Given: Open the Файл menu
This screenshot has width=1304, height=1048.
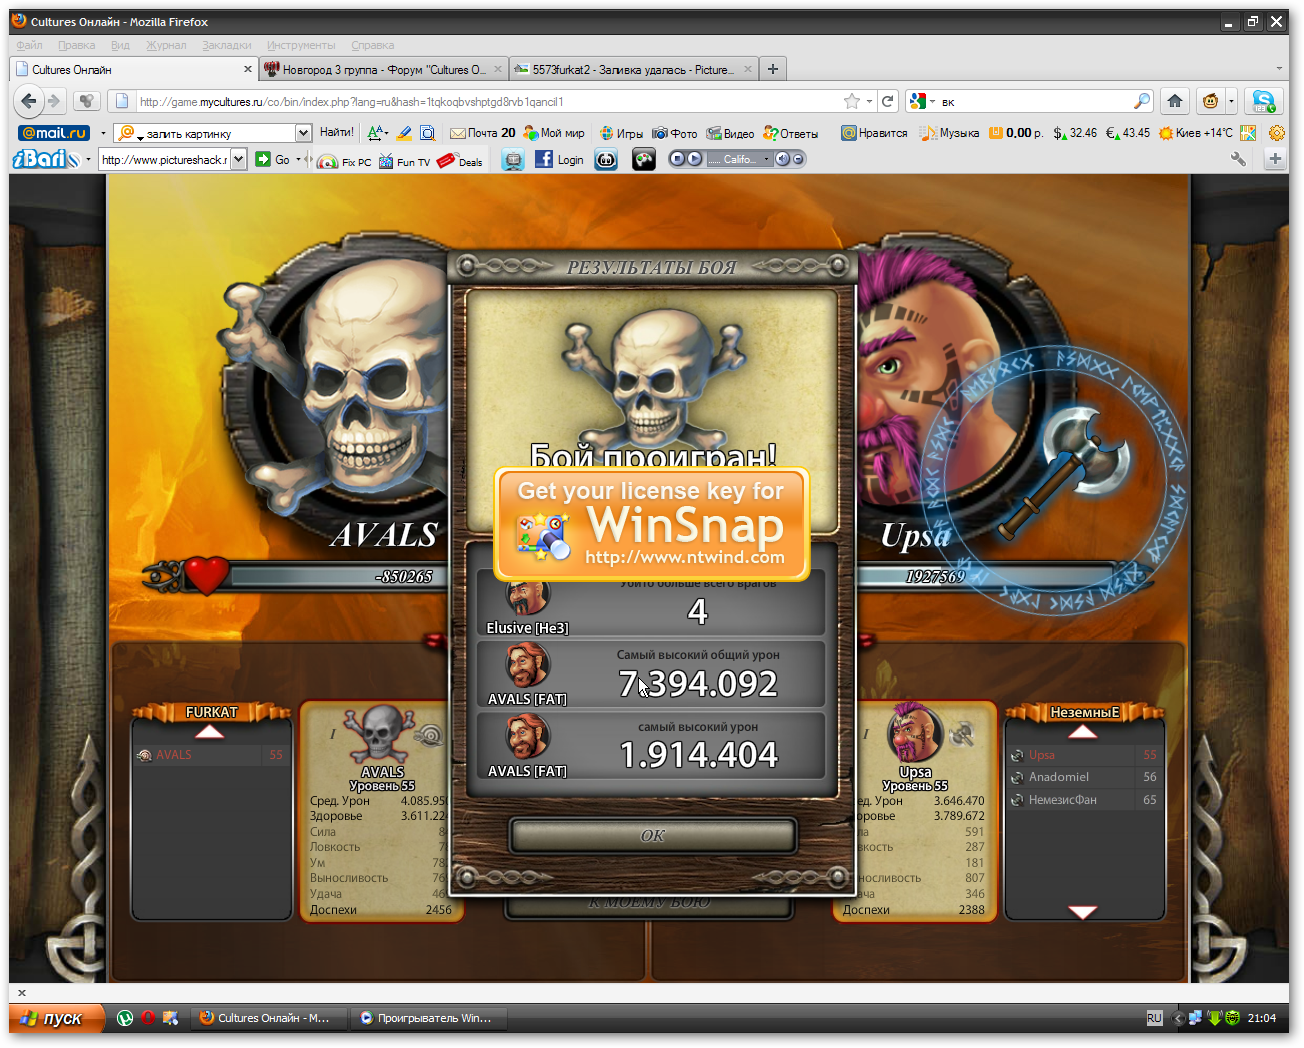Looking at the screenshot, I should pos(29,45).
